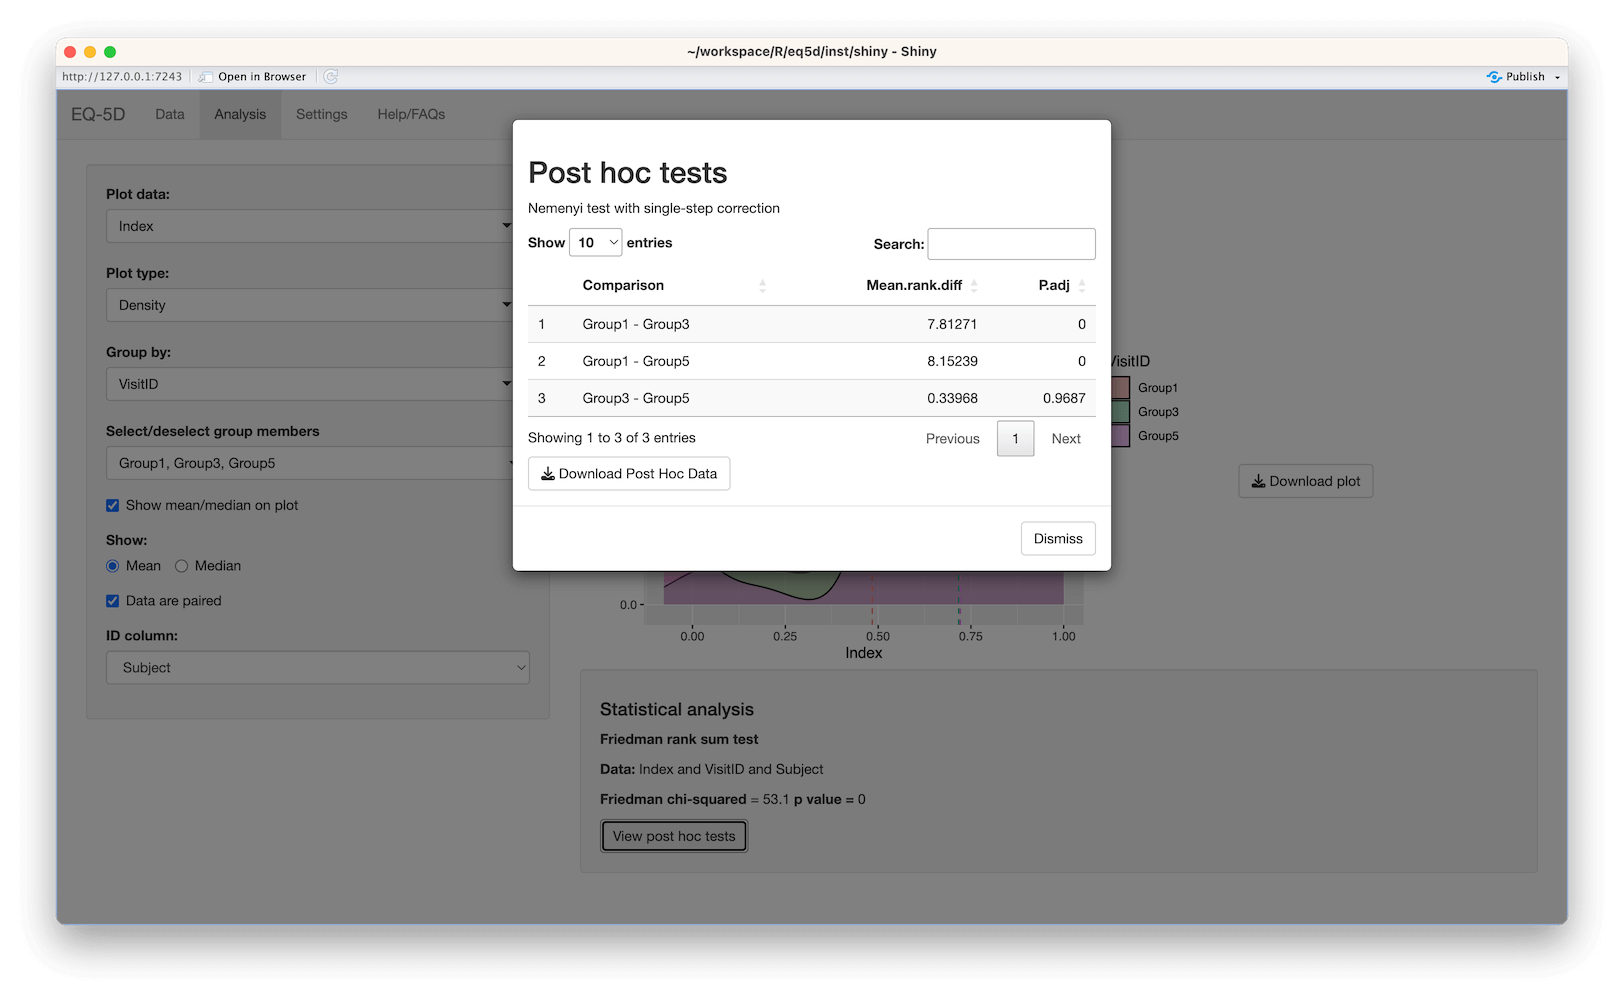Click the Publish icon

coord(1494,77)
